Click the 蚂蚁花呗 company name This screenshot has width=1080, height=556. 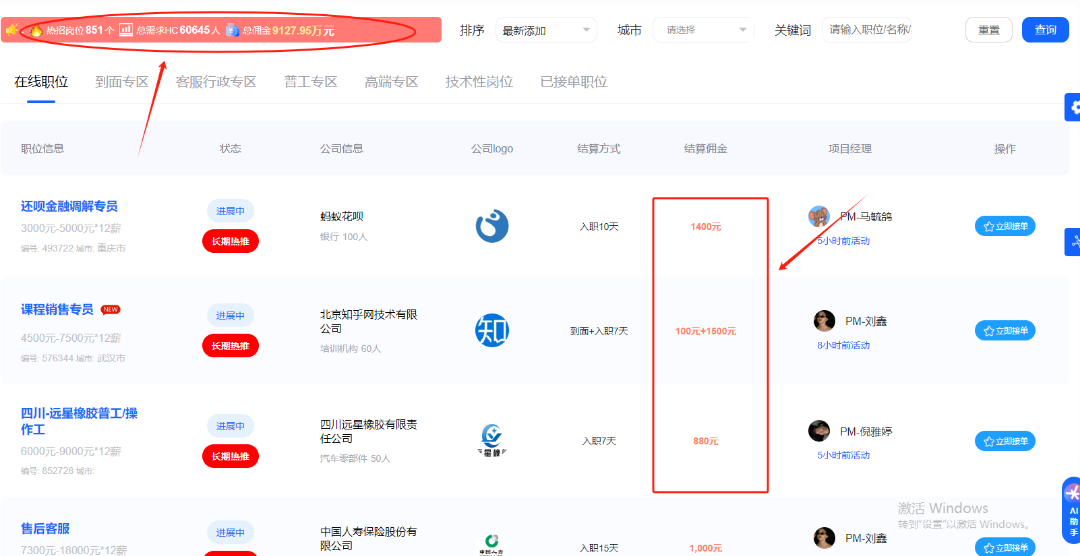click(x=342, y=216)
